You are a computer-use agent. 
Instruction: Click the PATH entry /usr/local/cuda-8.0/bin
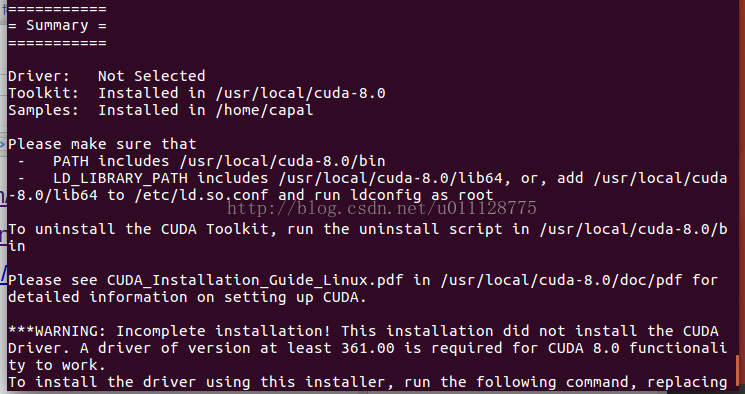pyautogui.click(x=282, y=161)
